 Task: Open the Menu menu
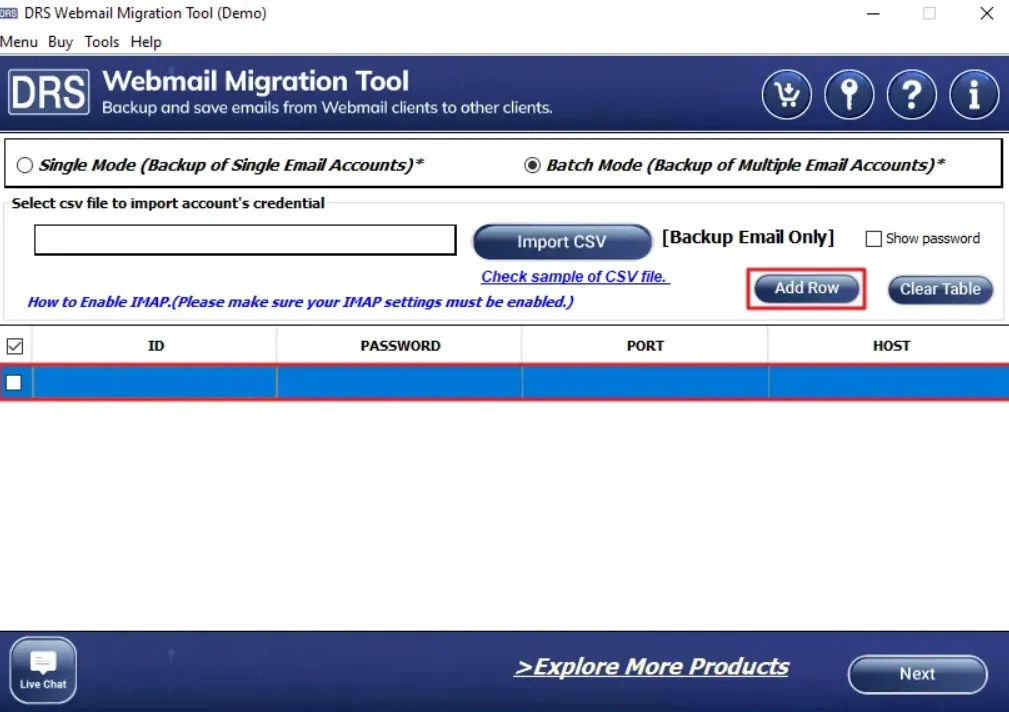click(x=19, y=42)
